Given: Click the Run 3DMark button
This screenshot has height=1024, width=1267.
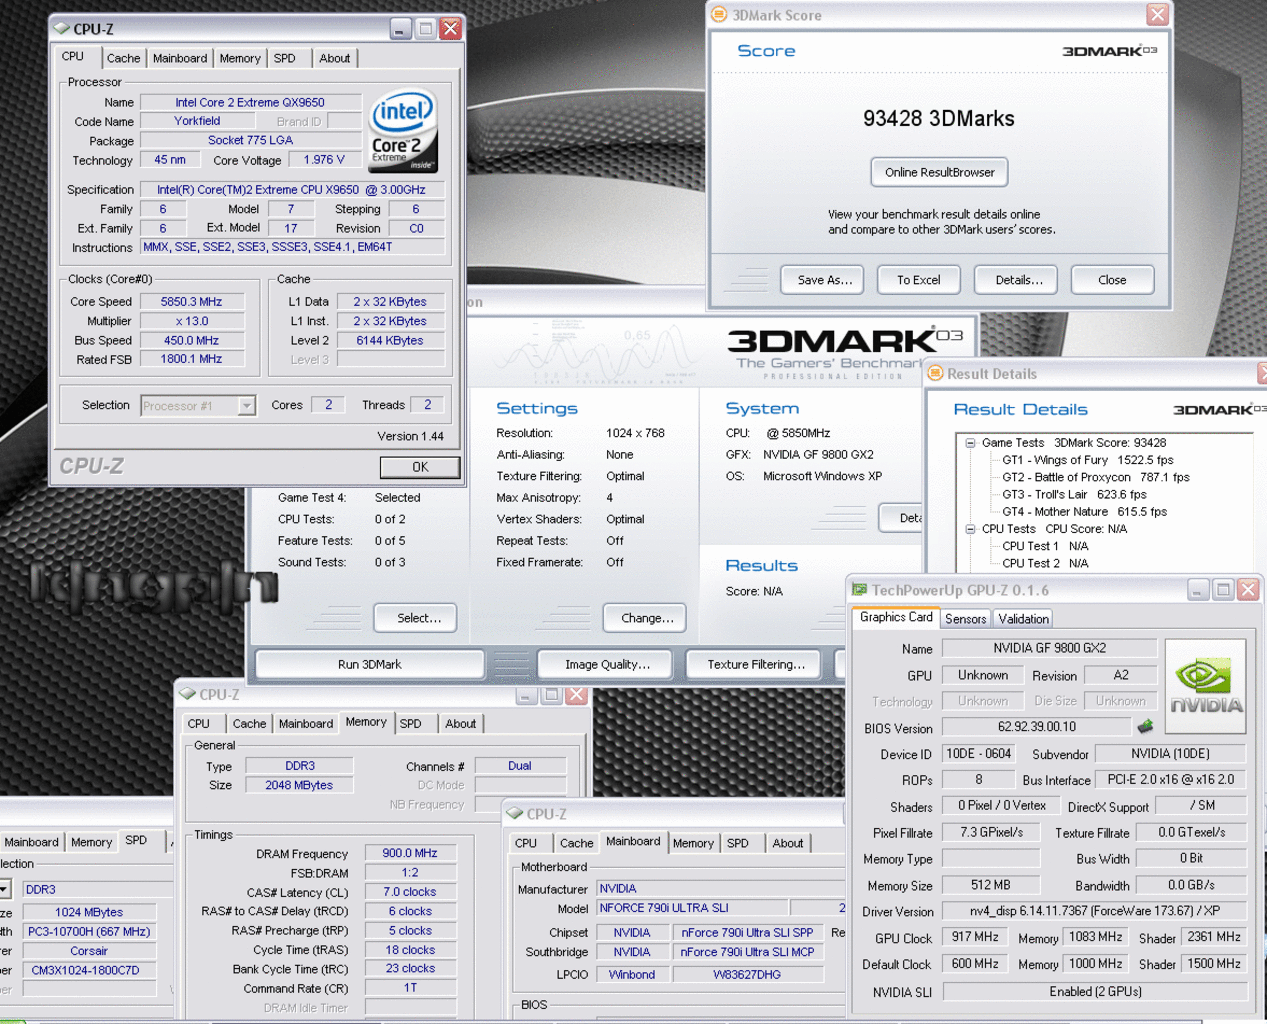Looking at the screenshot, I should click(370, 664).
